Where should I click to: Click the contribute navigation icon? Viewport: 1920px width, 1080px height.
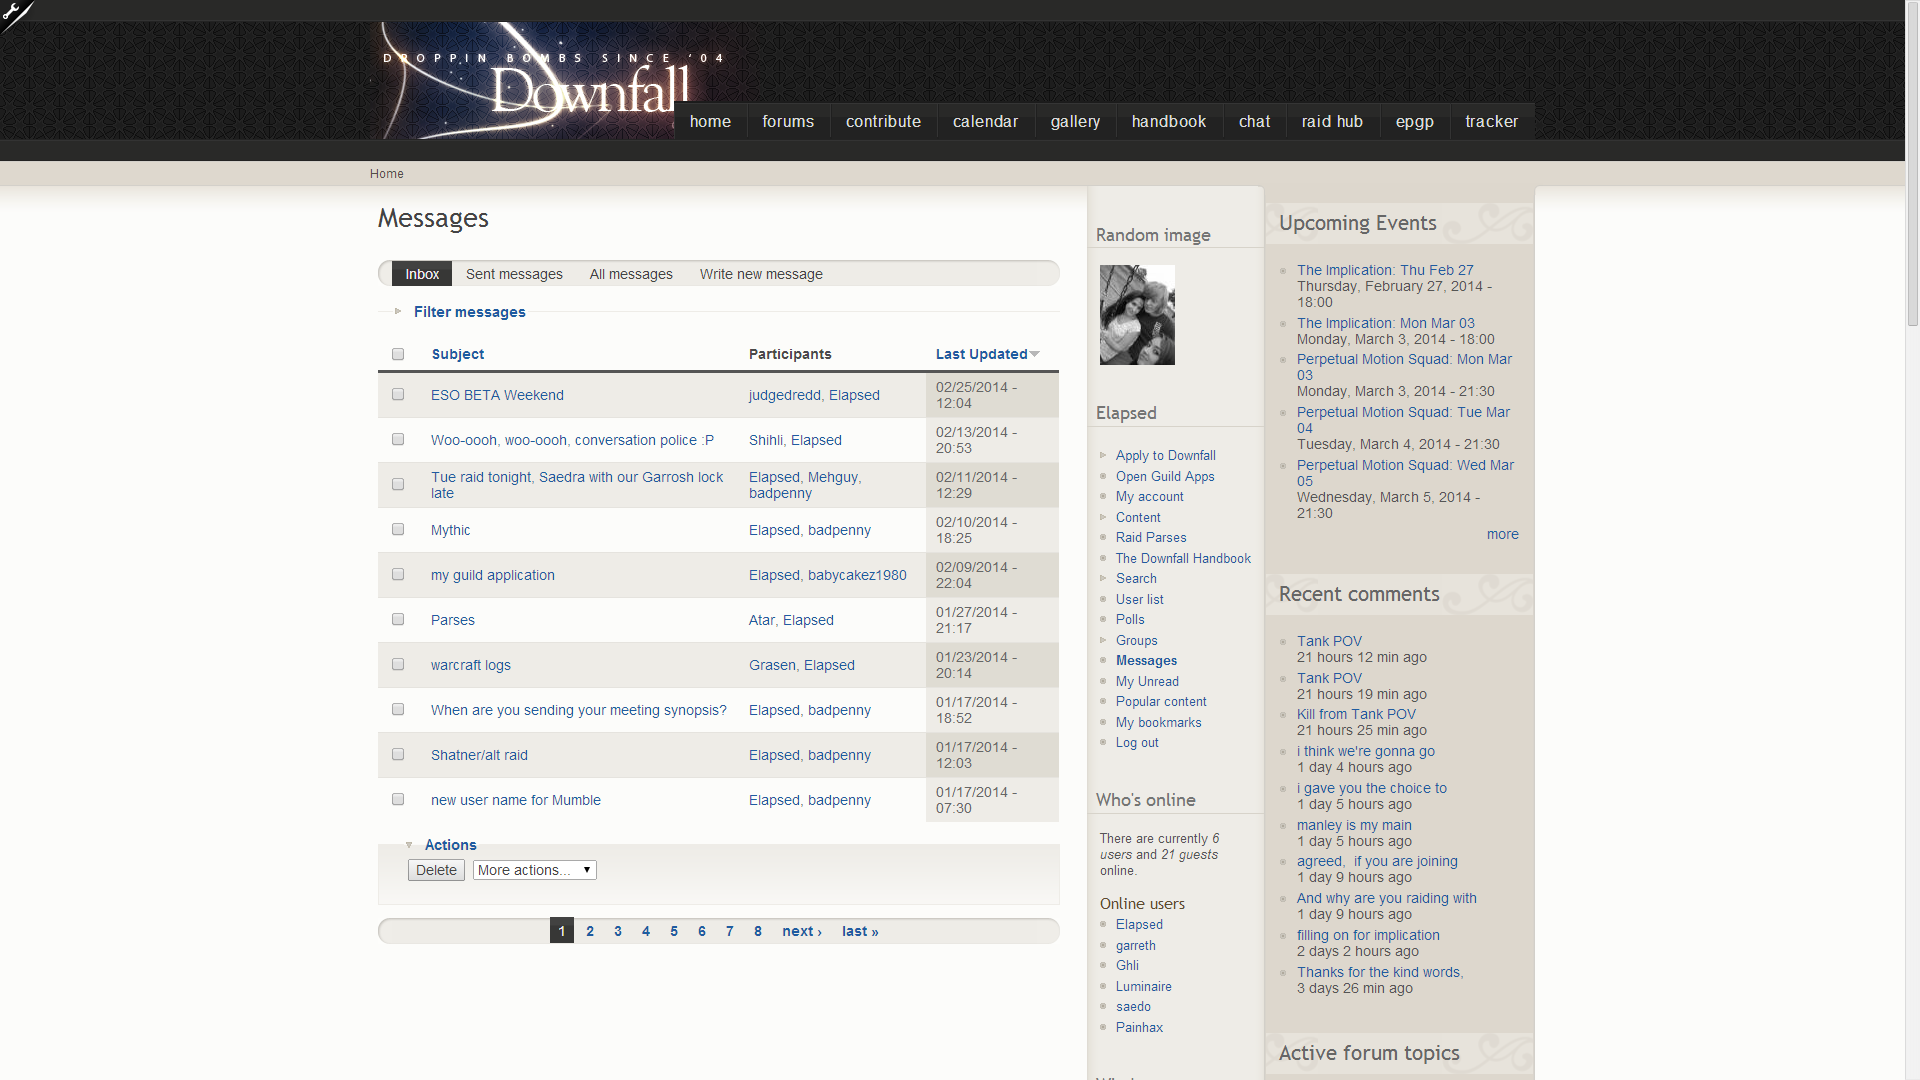pos(884,121)
